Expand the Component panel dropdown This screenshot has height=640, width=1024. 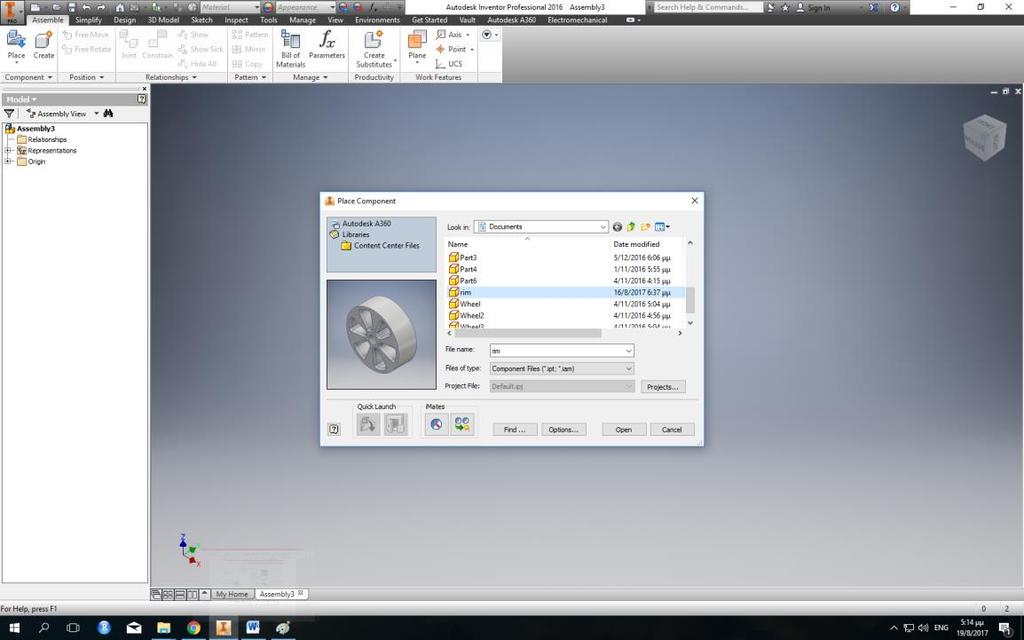point(28,77)
